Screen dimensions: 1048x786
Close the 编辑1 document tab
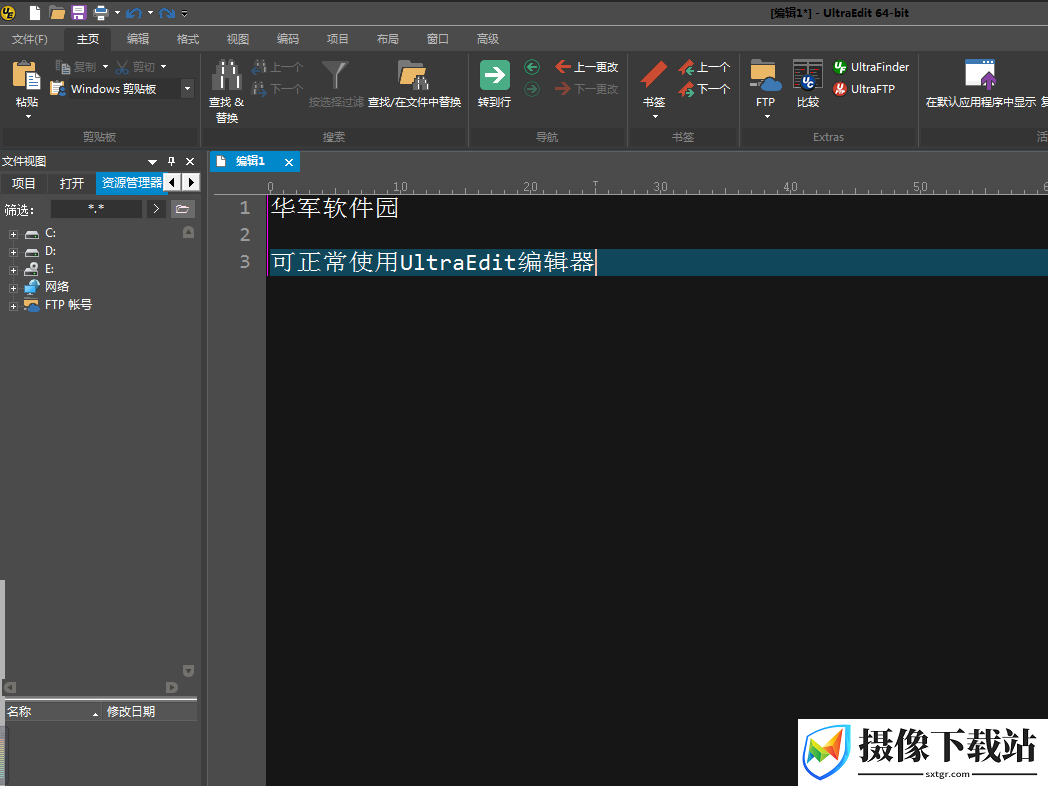pyautogui.click(x=289, y=162)
